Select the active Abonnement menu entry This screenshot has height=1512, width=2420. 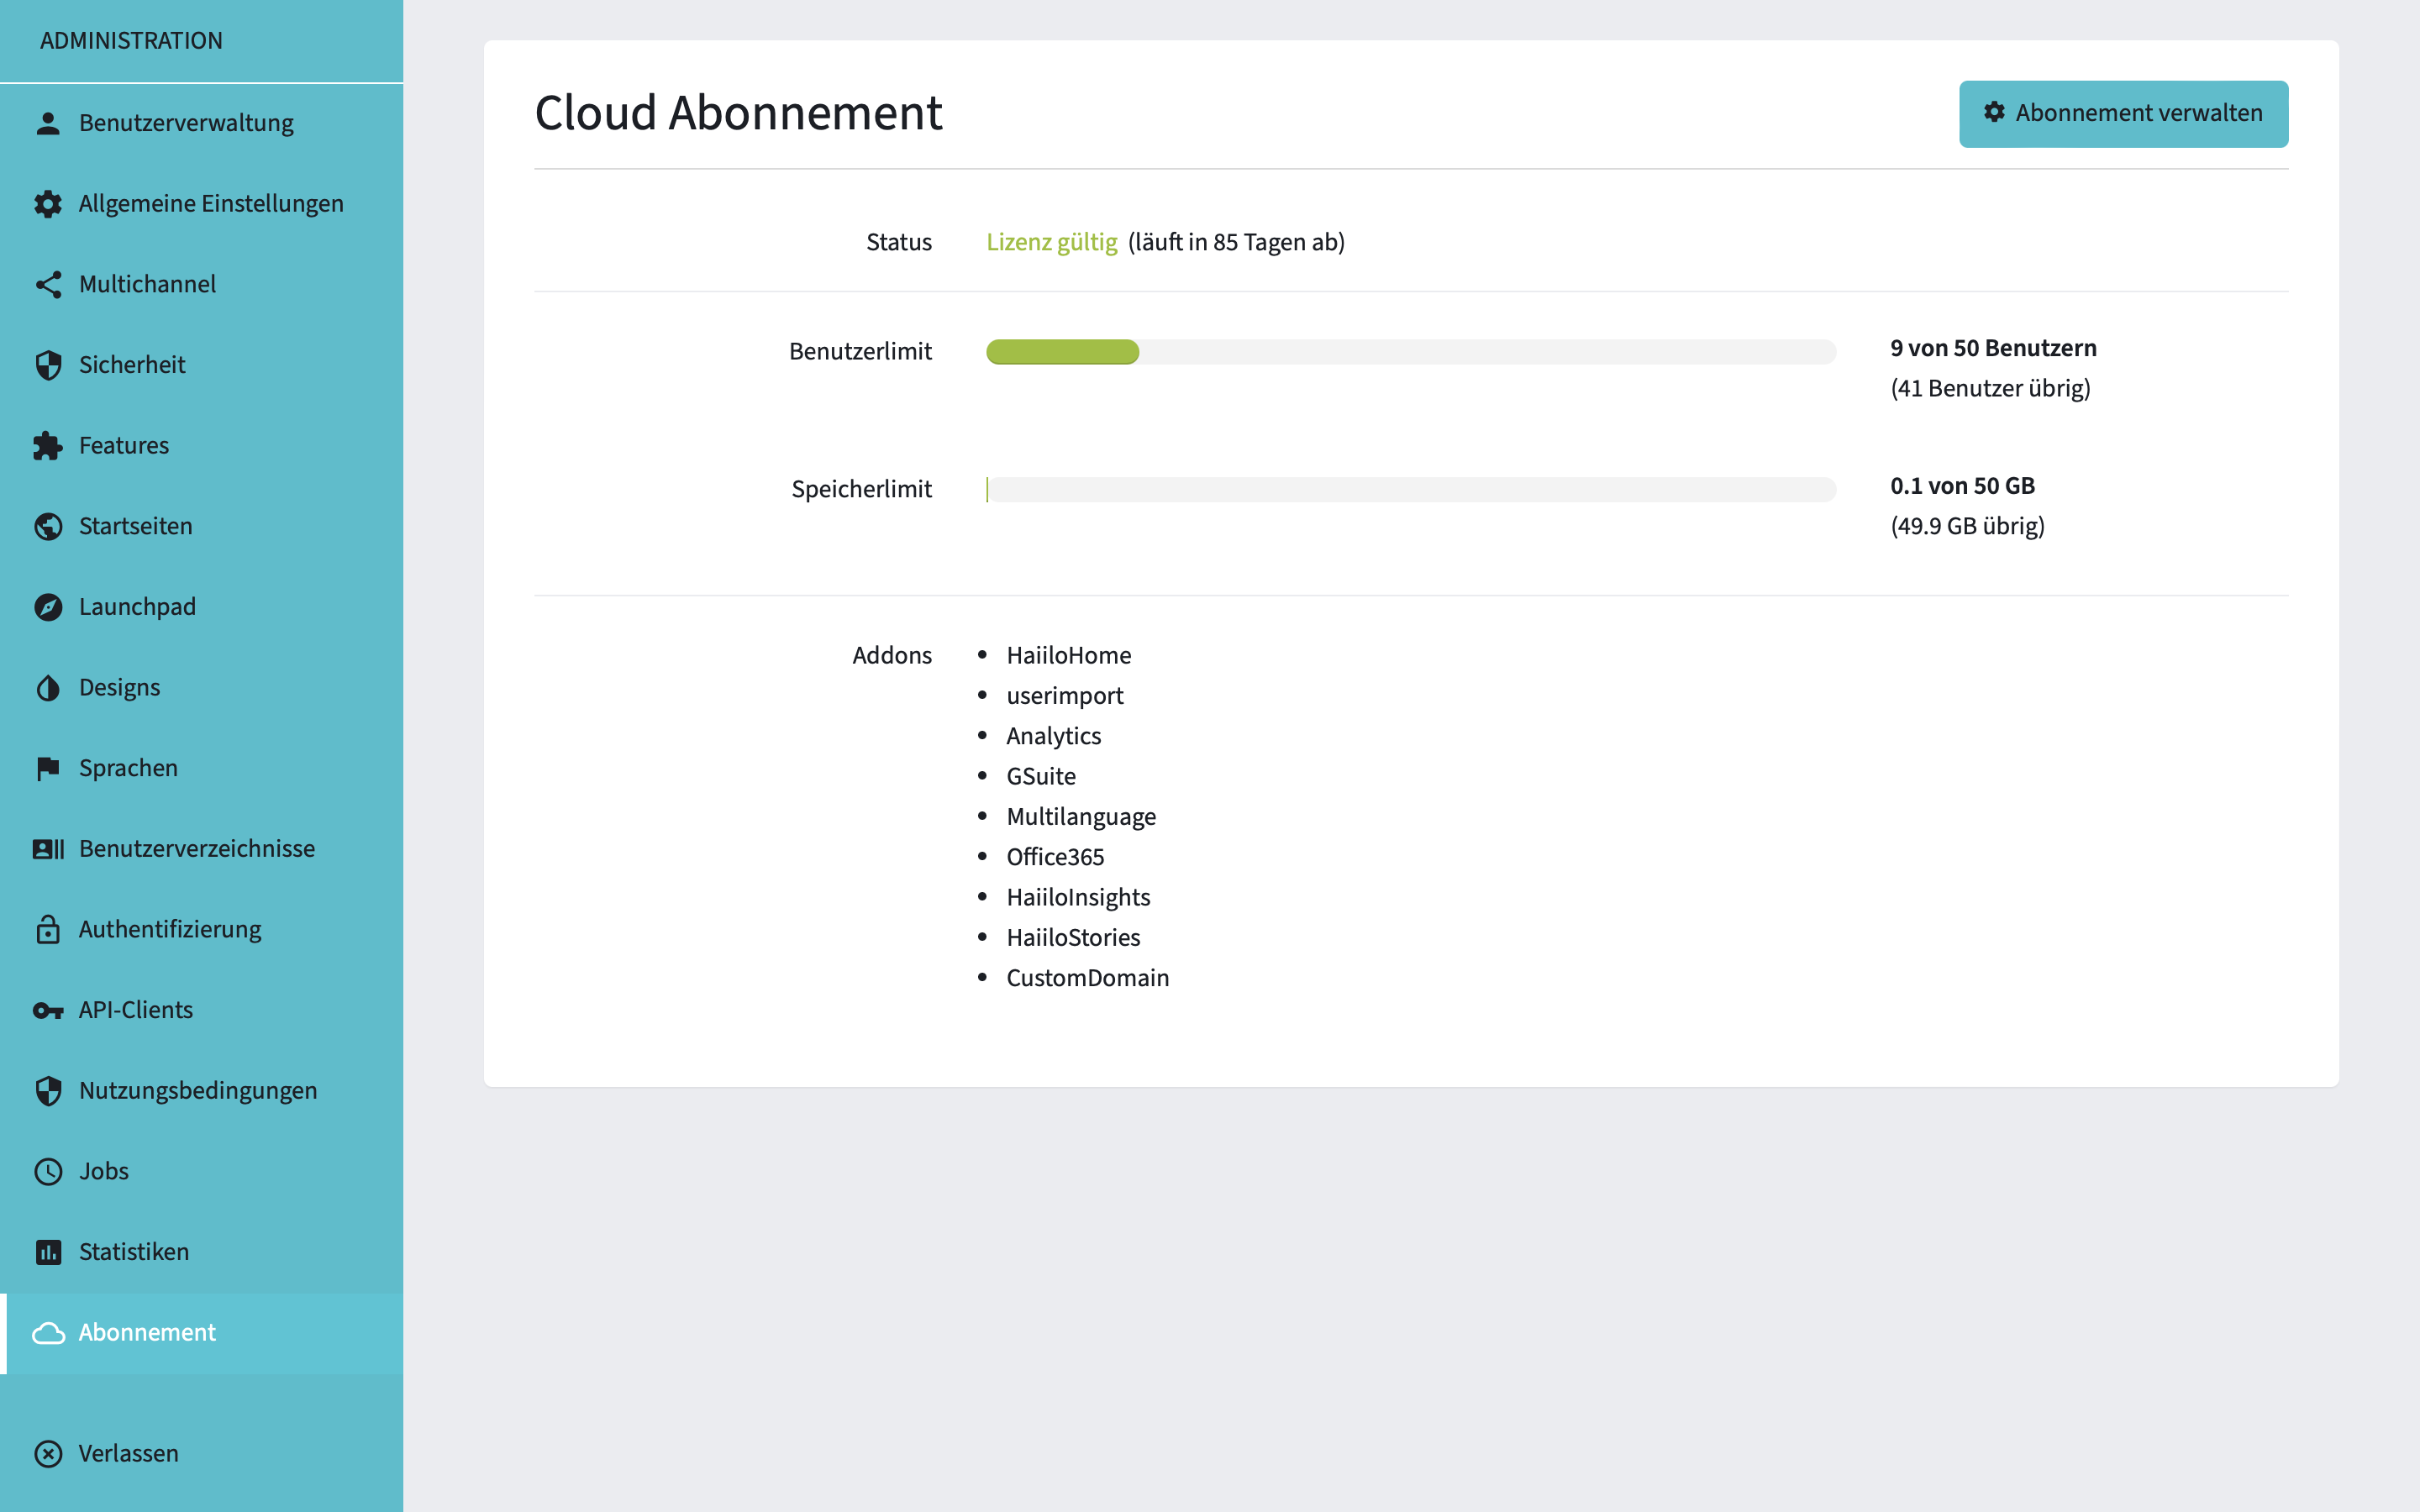tap(147, 1333)
